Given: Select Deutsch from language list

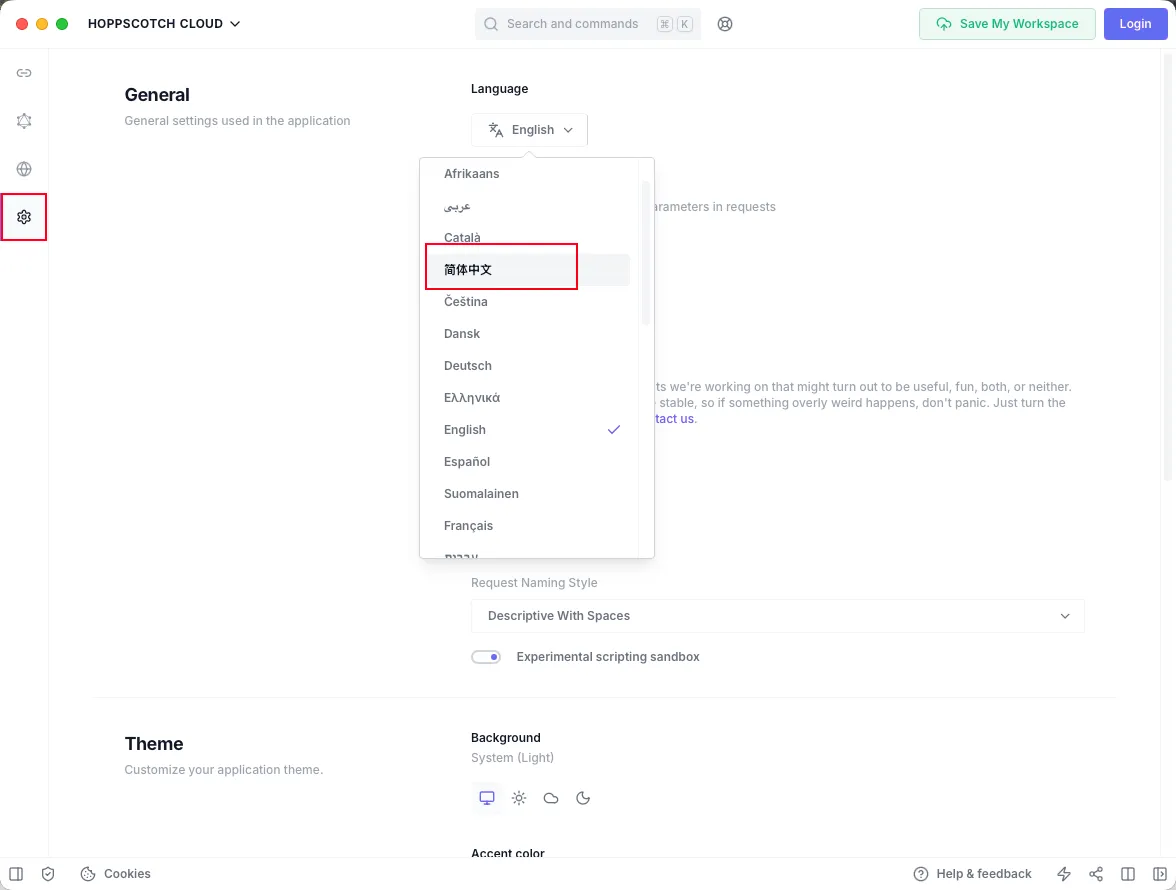Looking at the screenshot, I should tap(468, 366).
